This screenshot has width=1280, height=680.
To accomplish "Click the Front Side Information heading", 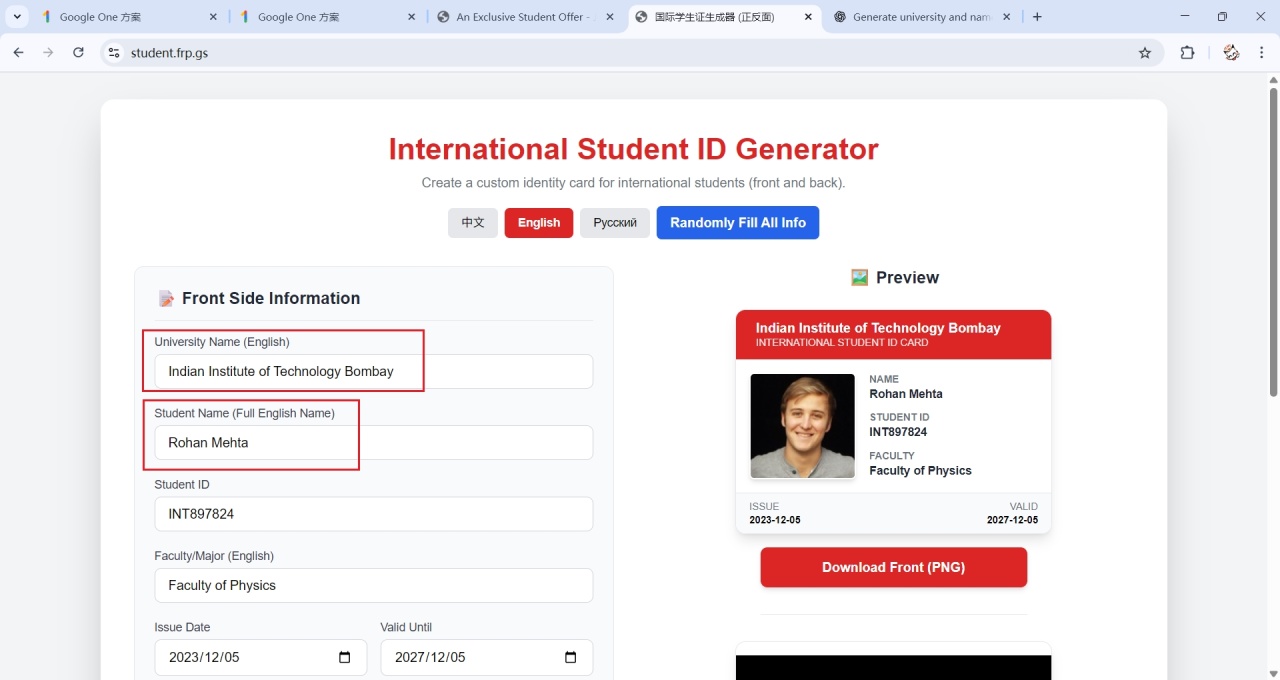I will pyautogui.click(x=271, y=298).
